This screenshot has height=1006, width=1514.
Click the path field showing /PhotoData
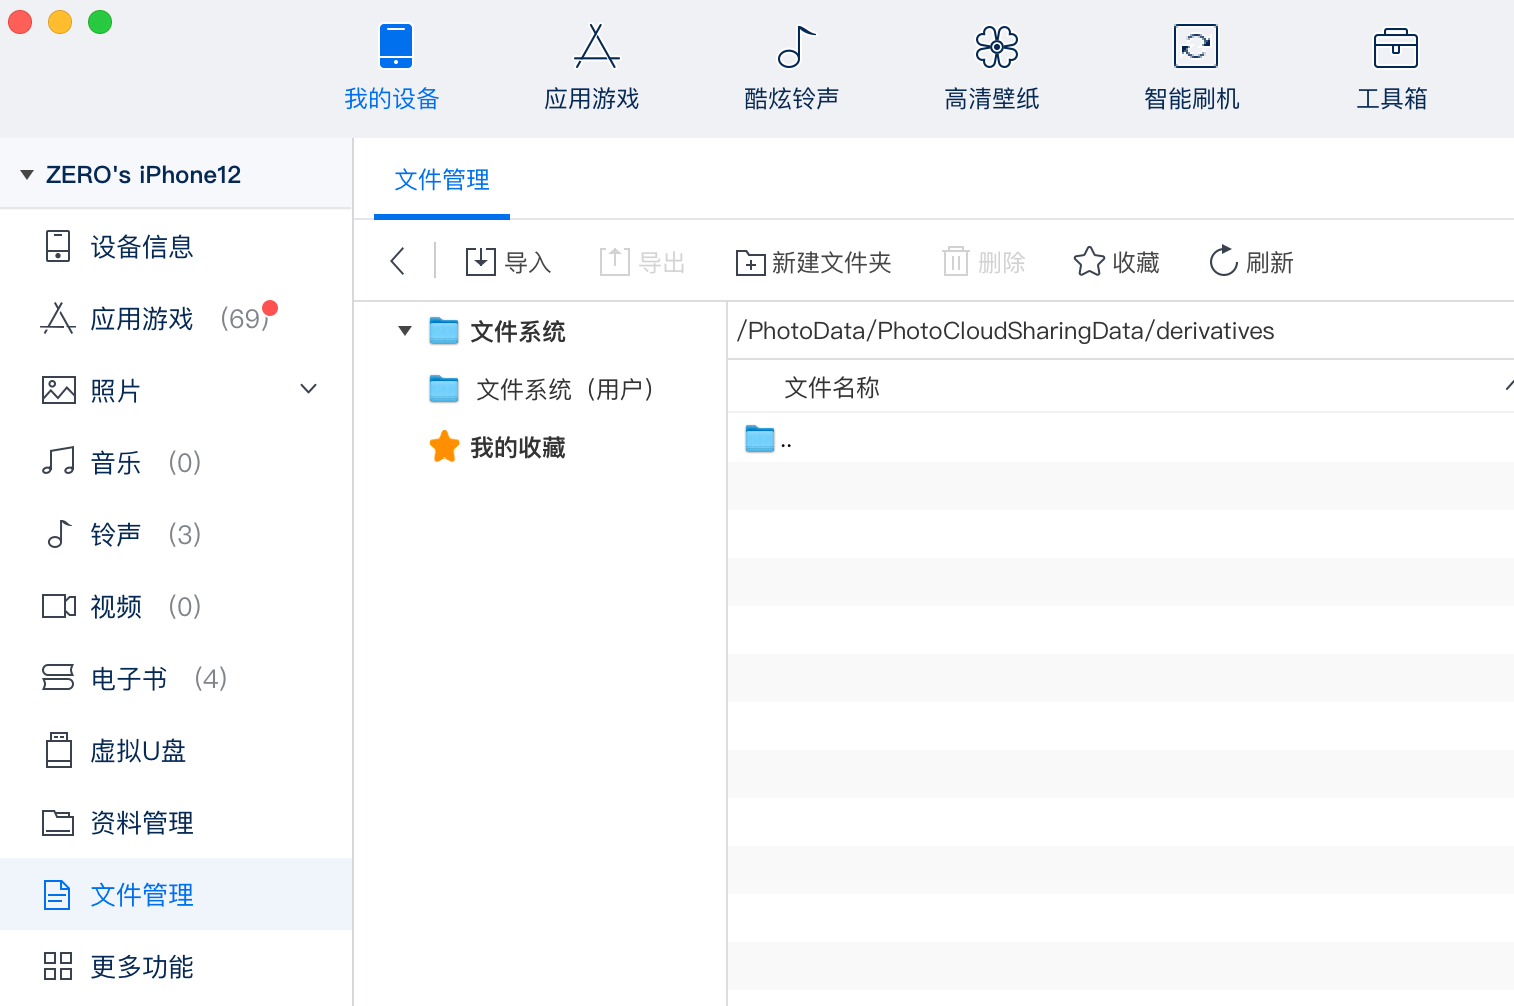pyautogui.click(x=1005, y=331)
